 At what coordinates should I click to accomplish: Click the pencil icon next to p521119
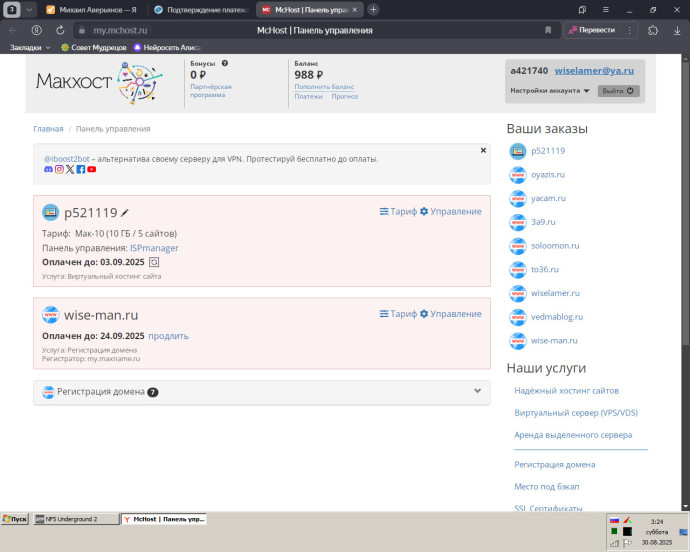pyautogui.click(x=125, y=213)
